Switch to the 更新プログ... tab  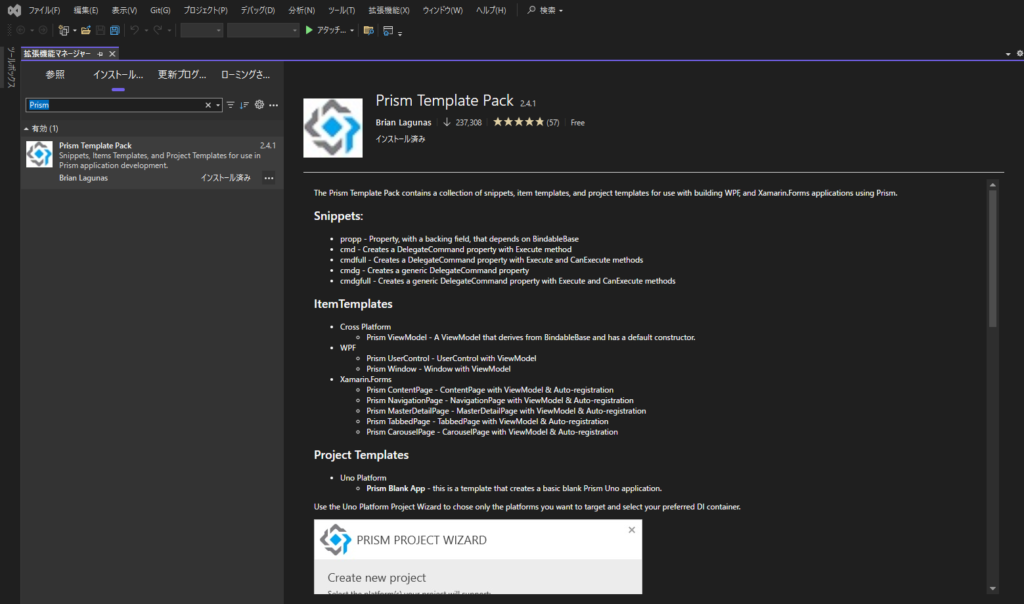click(182, 75)
